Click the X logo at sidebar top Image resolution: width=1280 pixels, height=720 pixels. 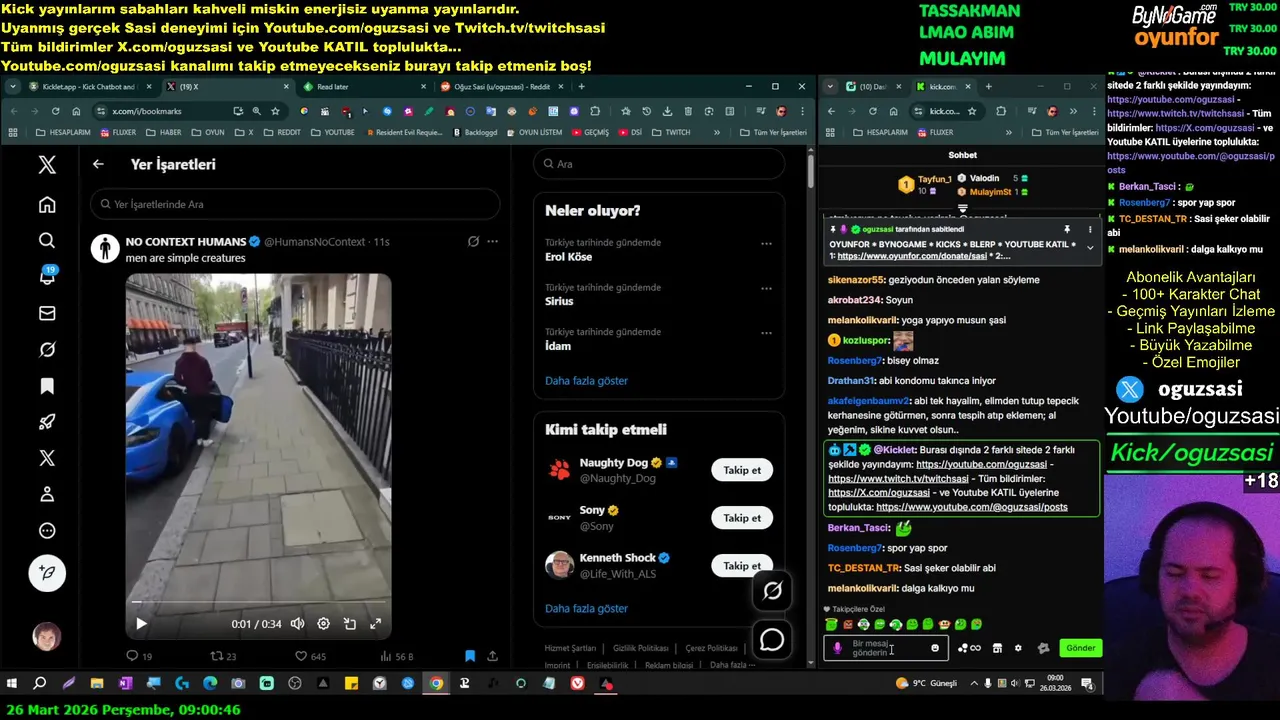47,165
